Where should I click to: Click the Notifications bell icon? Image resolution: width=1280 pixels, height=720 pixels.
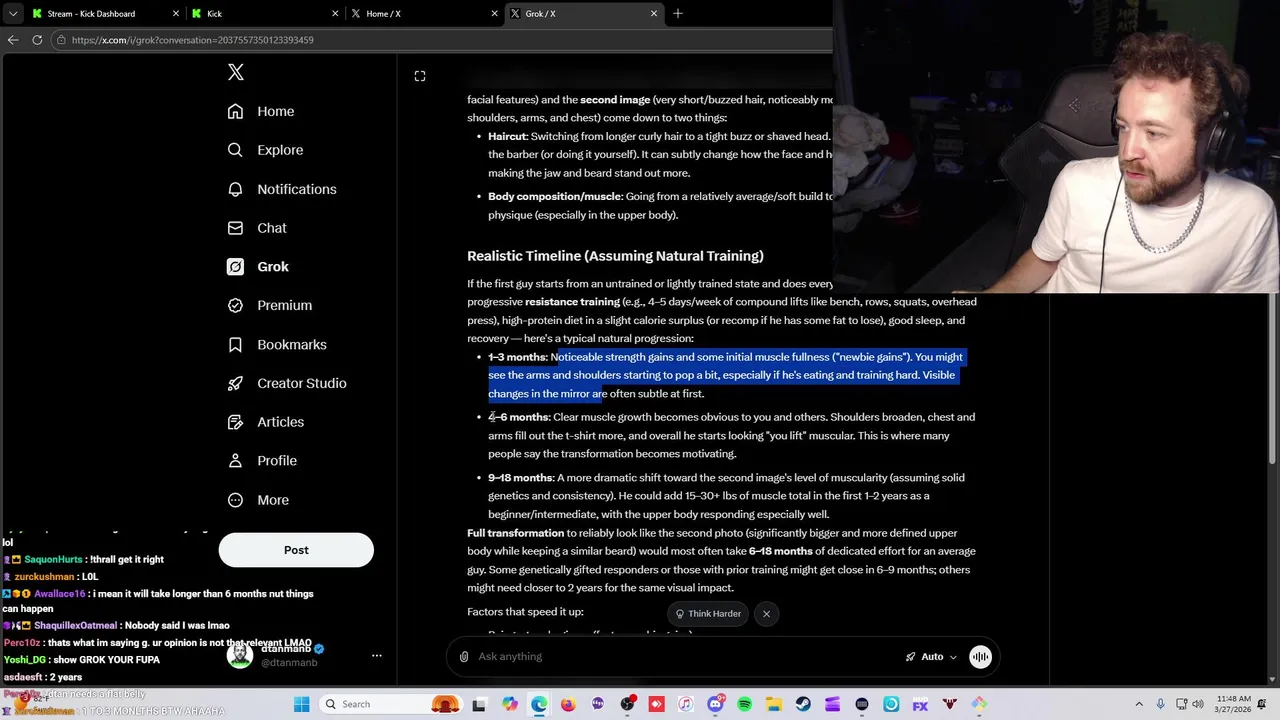coord(235,189)
